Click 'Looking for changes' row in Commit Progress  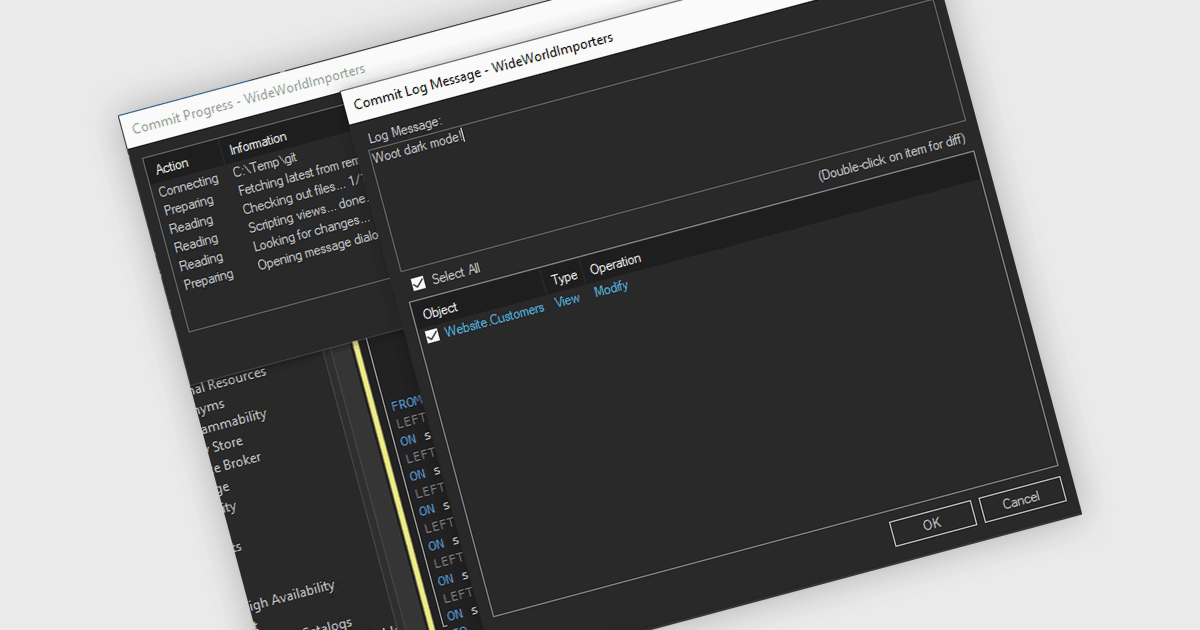click(311, 234)
